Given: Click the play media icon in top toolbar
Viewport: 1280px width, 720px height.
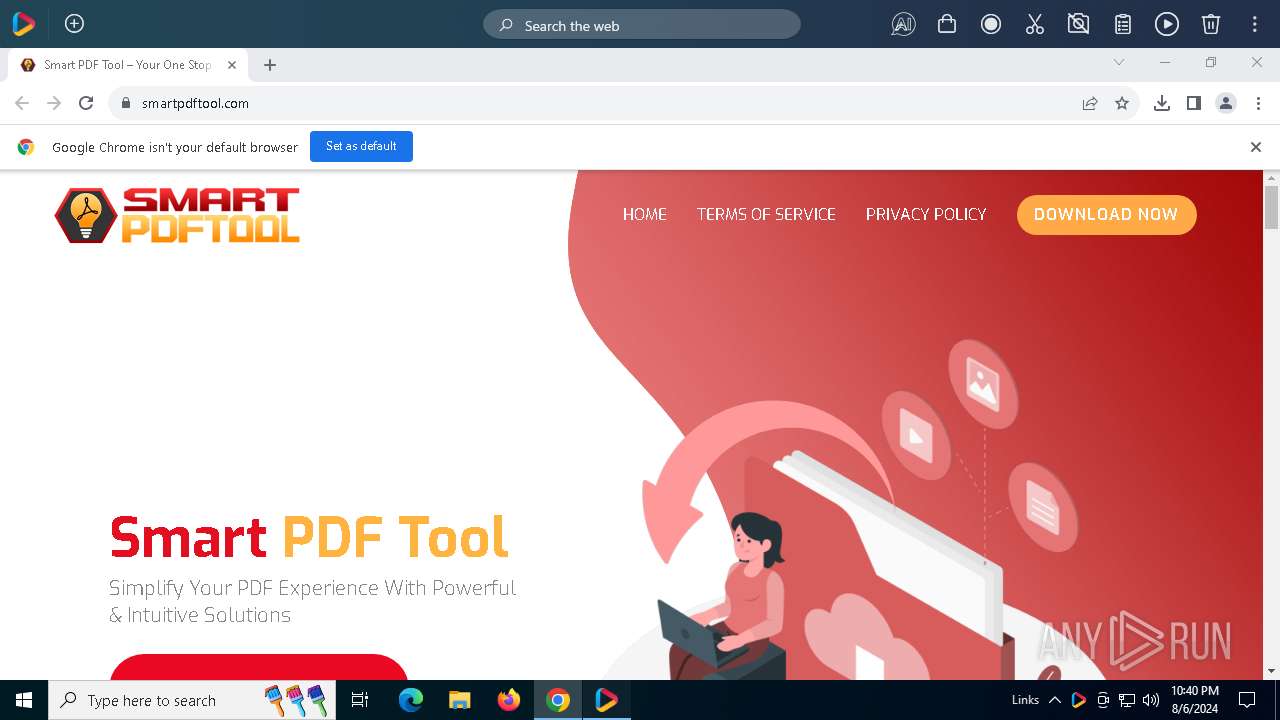Looking at the screenshot, I should 1167,24.
